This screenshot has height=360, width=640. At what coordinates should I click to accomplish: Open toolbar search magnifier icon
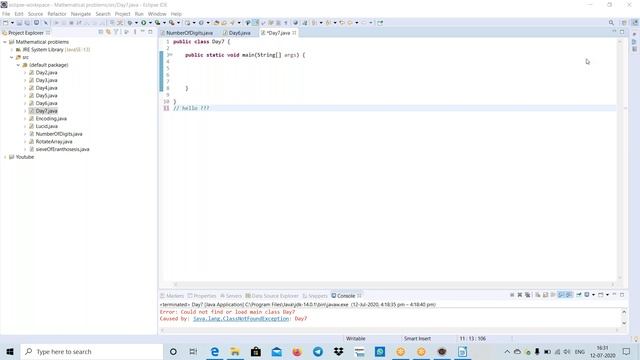click(611, 23)
